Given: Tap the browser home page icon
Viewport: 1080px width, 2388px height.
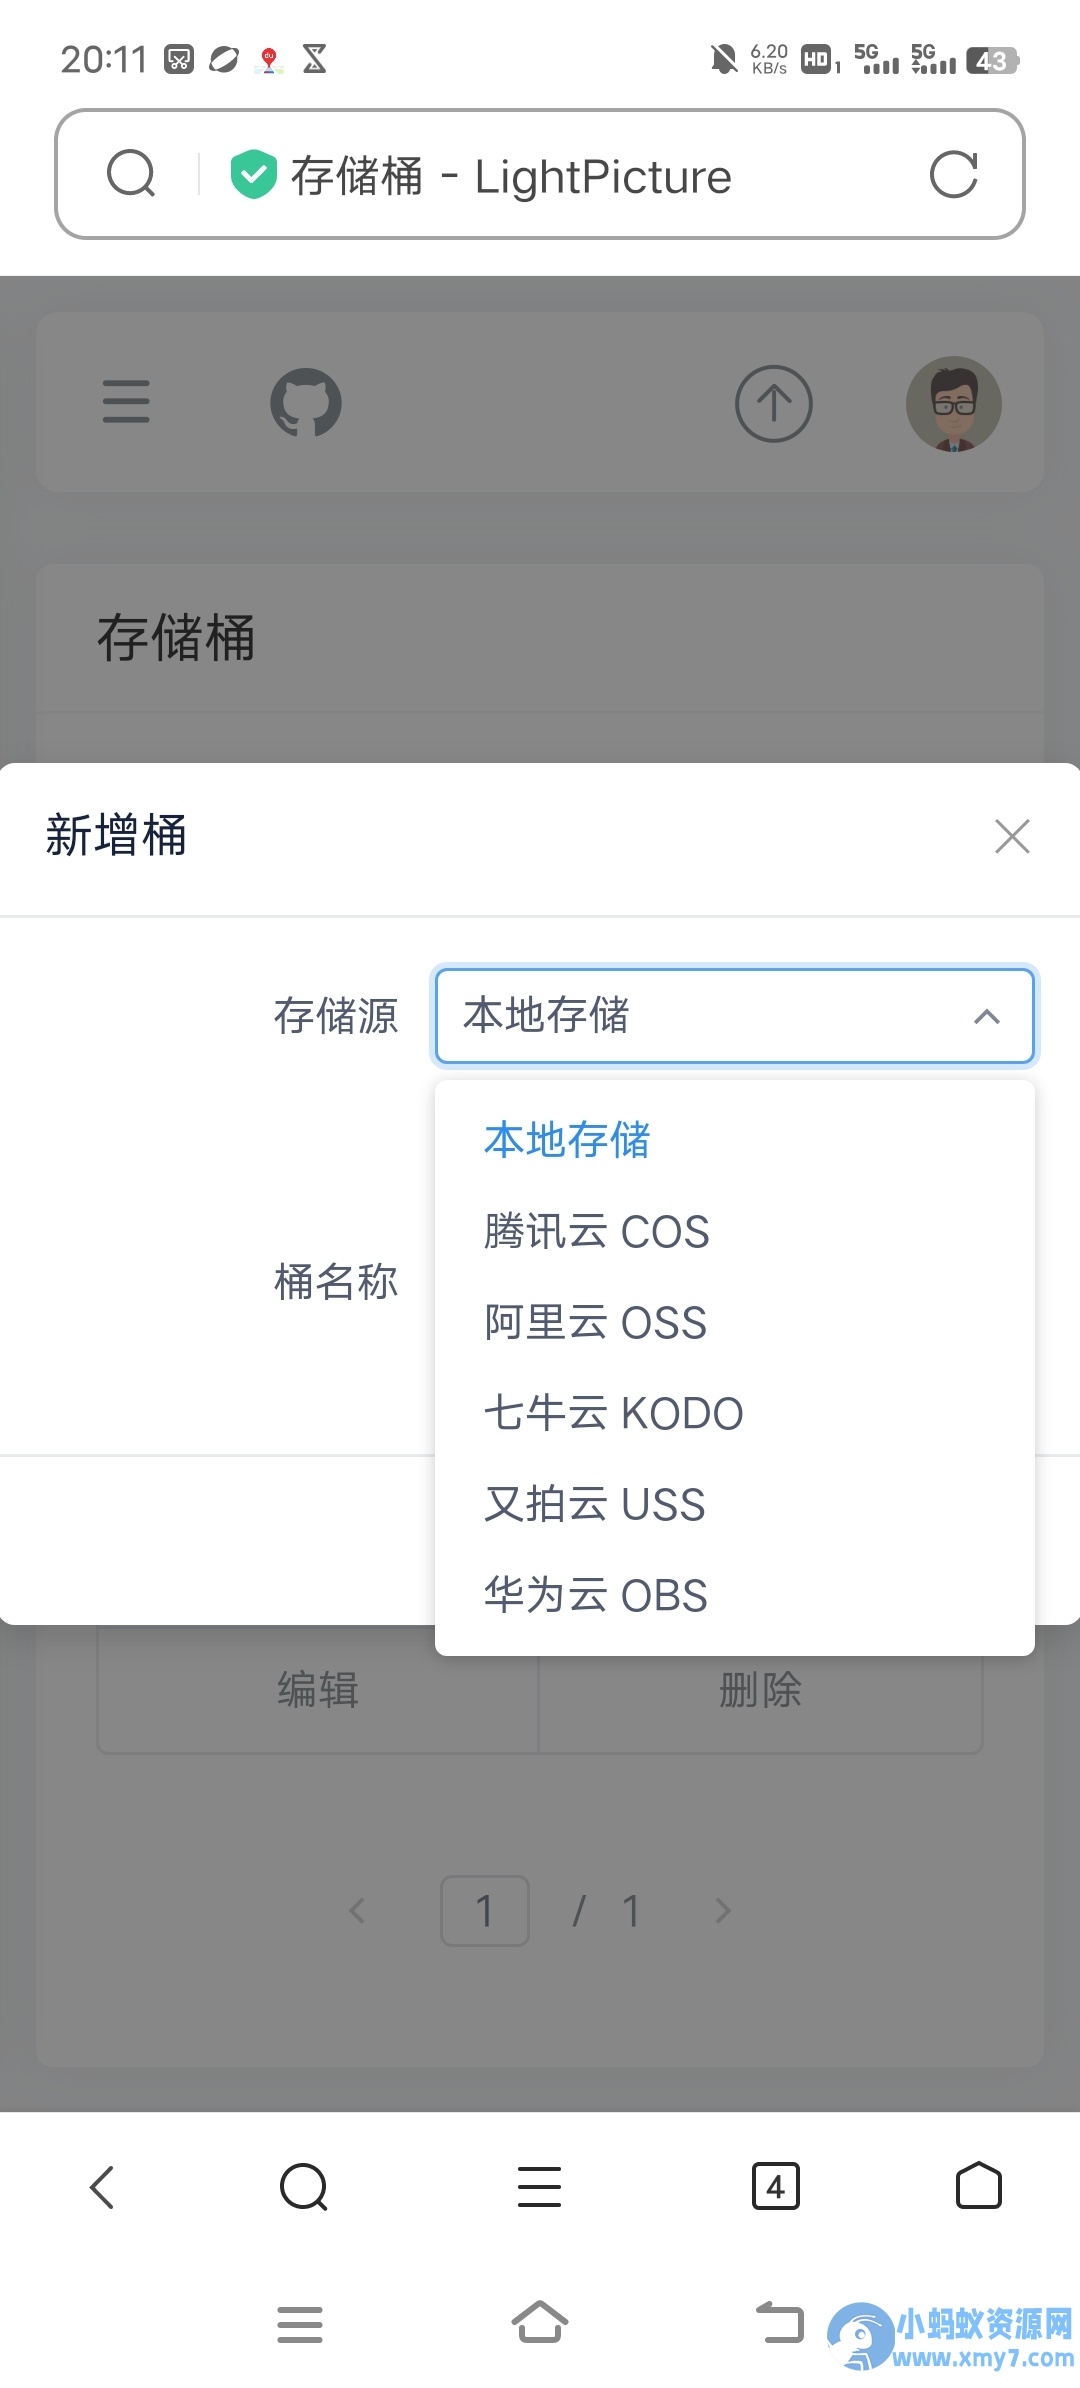Looking at the screenshot, I should click(979, 2186).
